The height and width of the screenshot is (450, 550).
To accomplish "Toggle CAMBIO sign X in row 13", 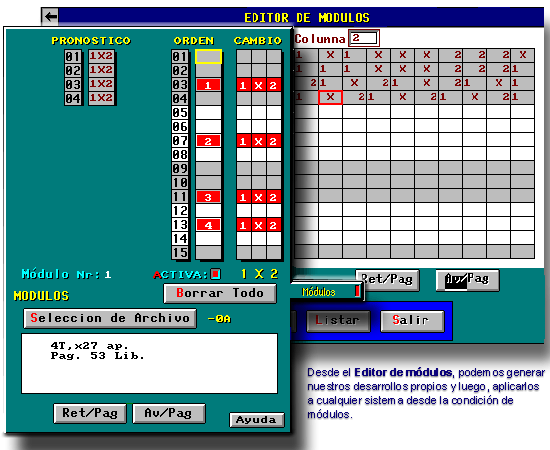I will click(x=259, y=225).
